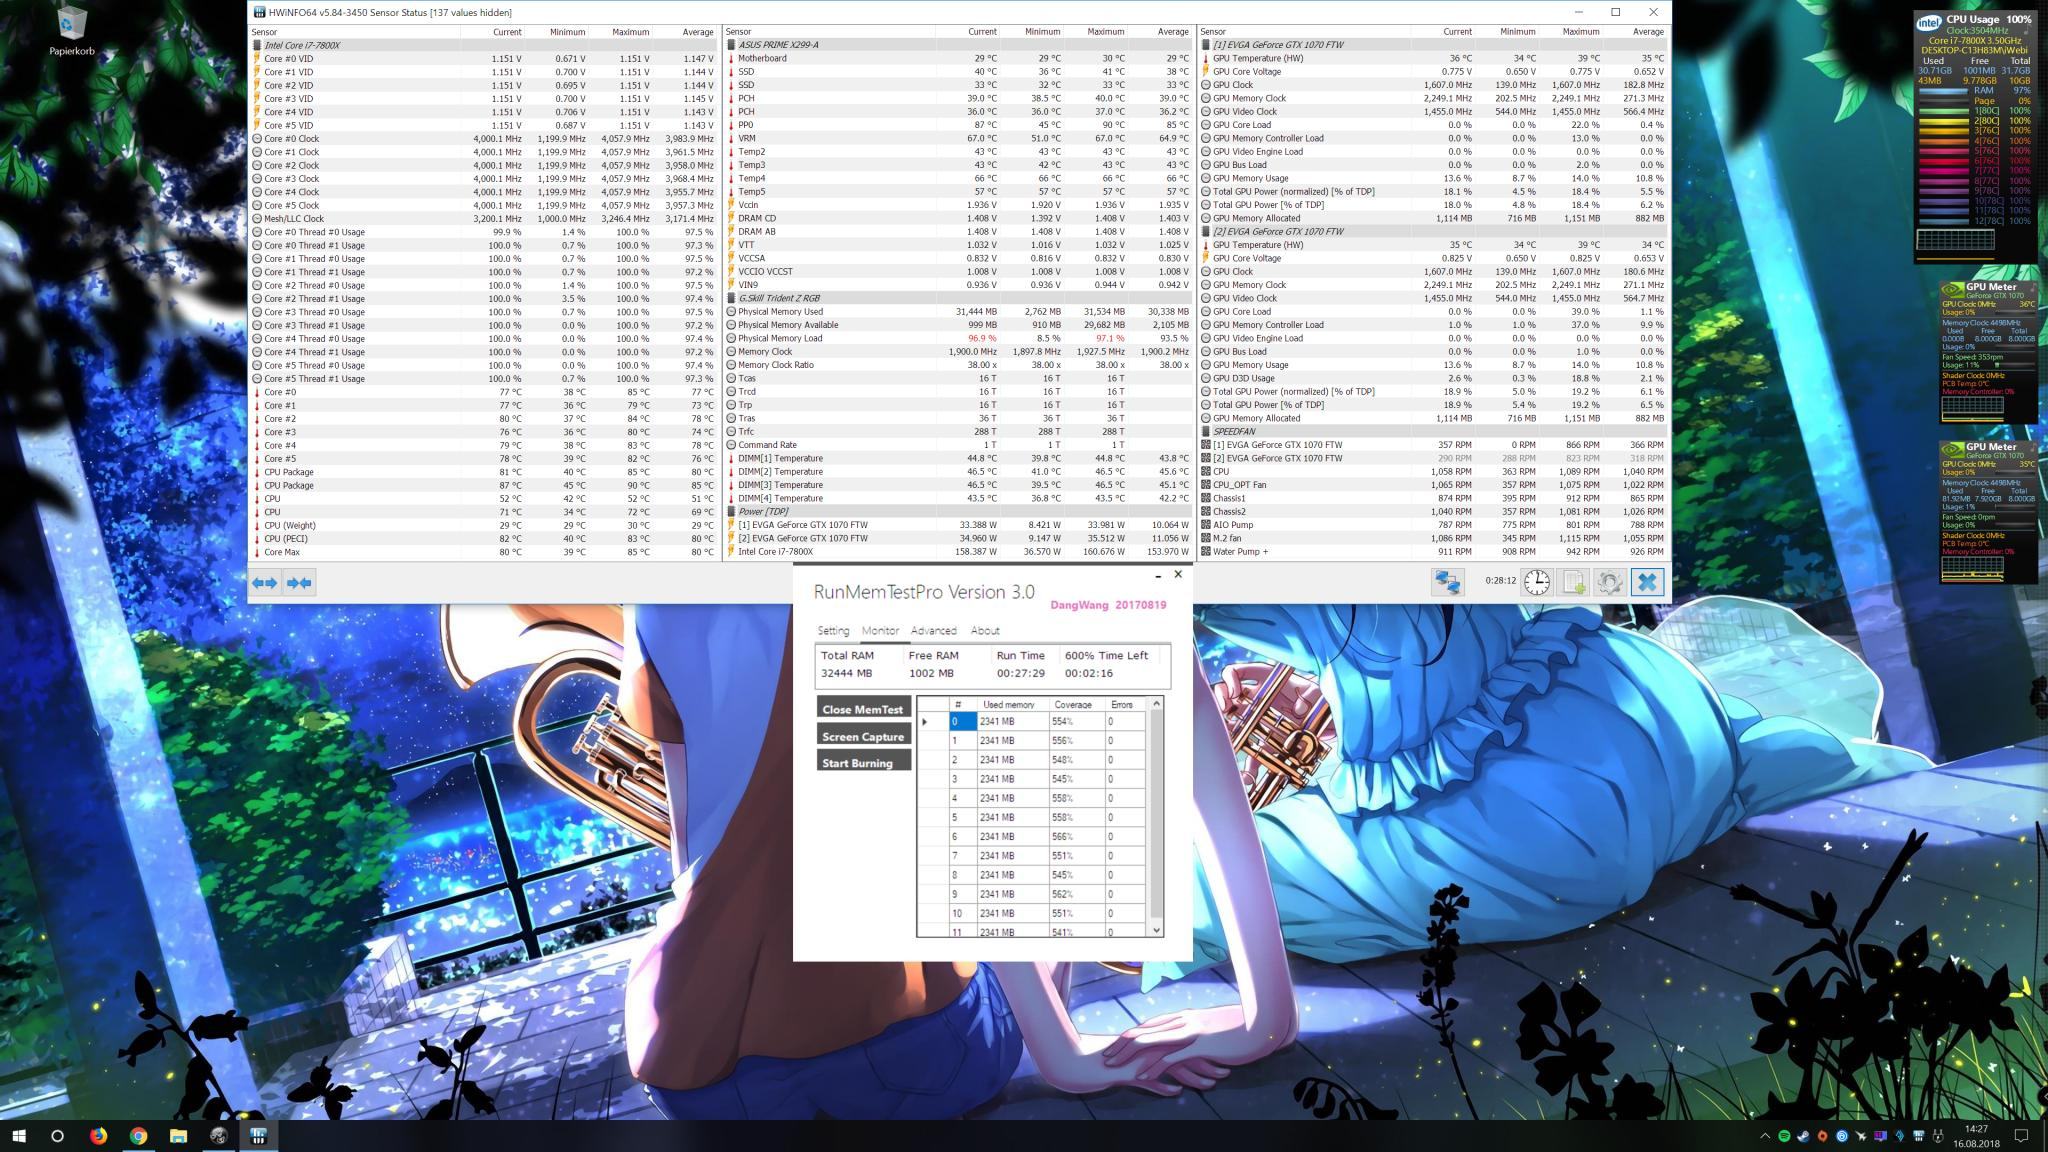Select the Intel Core i7-7800X power row
The width and height of the screenshot is (2048, 1152).
pyautogui.click(x=959, y=551)
